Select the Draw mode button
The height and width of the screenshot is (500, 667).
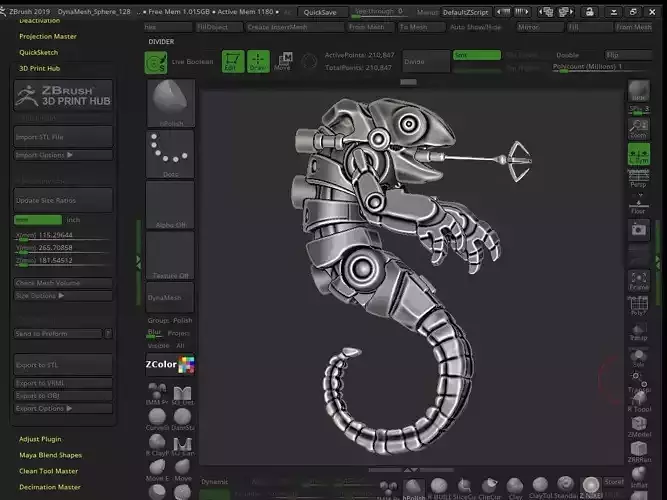point(258,62)
